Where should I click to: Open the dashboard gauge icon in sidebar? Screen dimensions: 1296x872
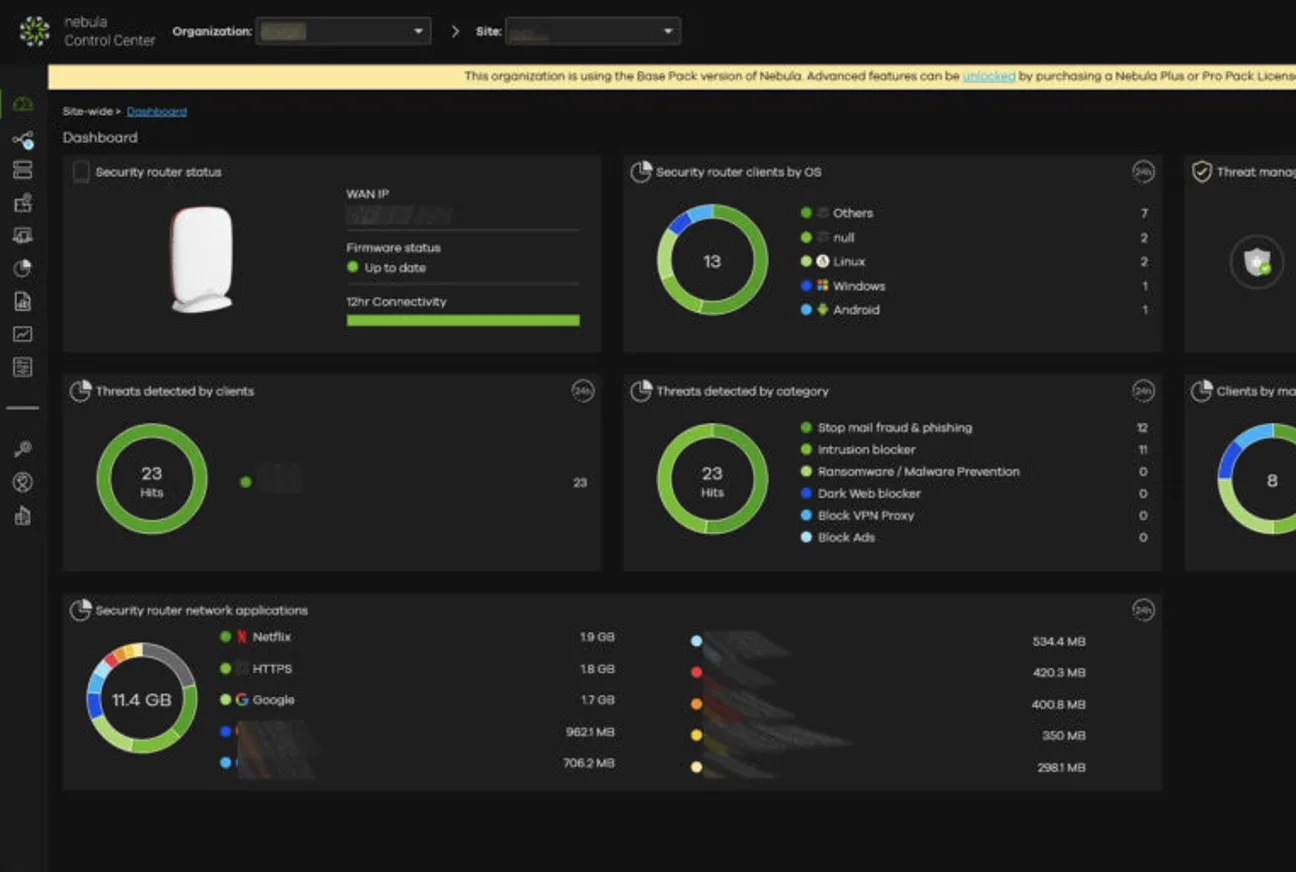tap(23, 104)
